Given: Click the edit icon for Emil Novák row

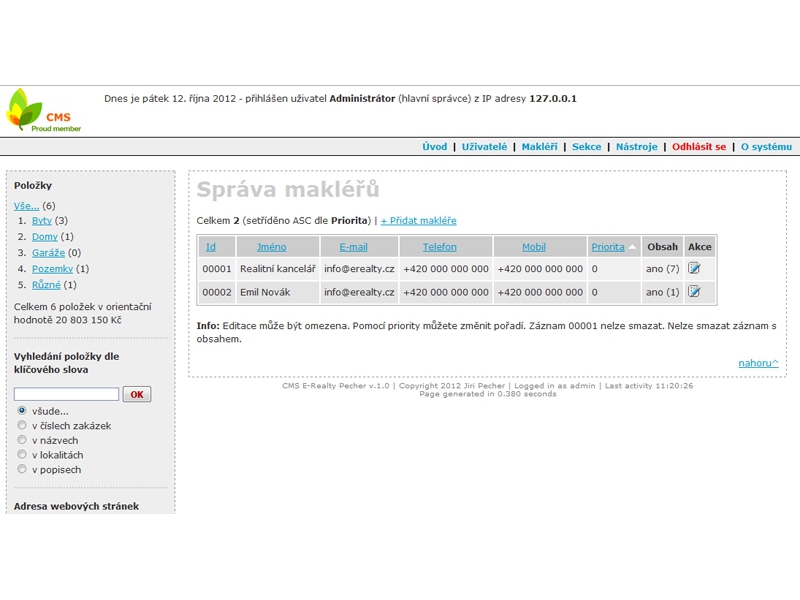Looking at the screenshot, I should (694, 292).
